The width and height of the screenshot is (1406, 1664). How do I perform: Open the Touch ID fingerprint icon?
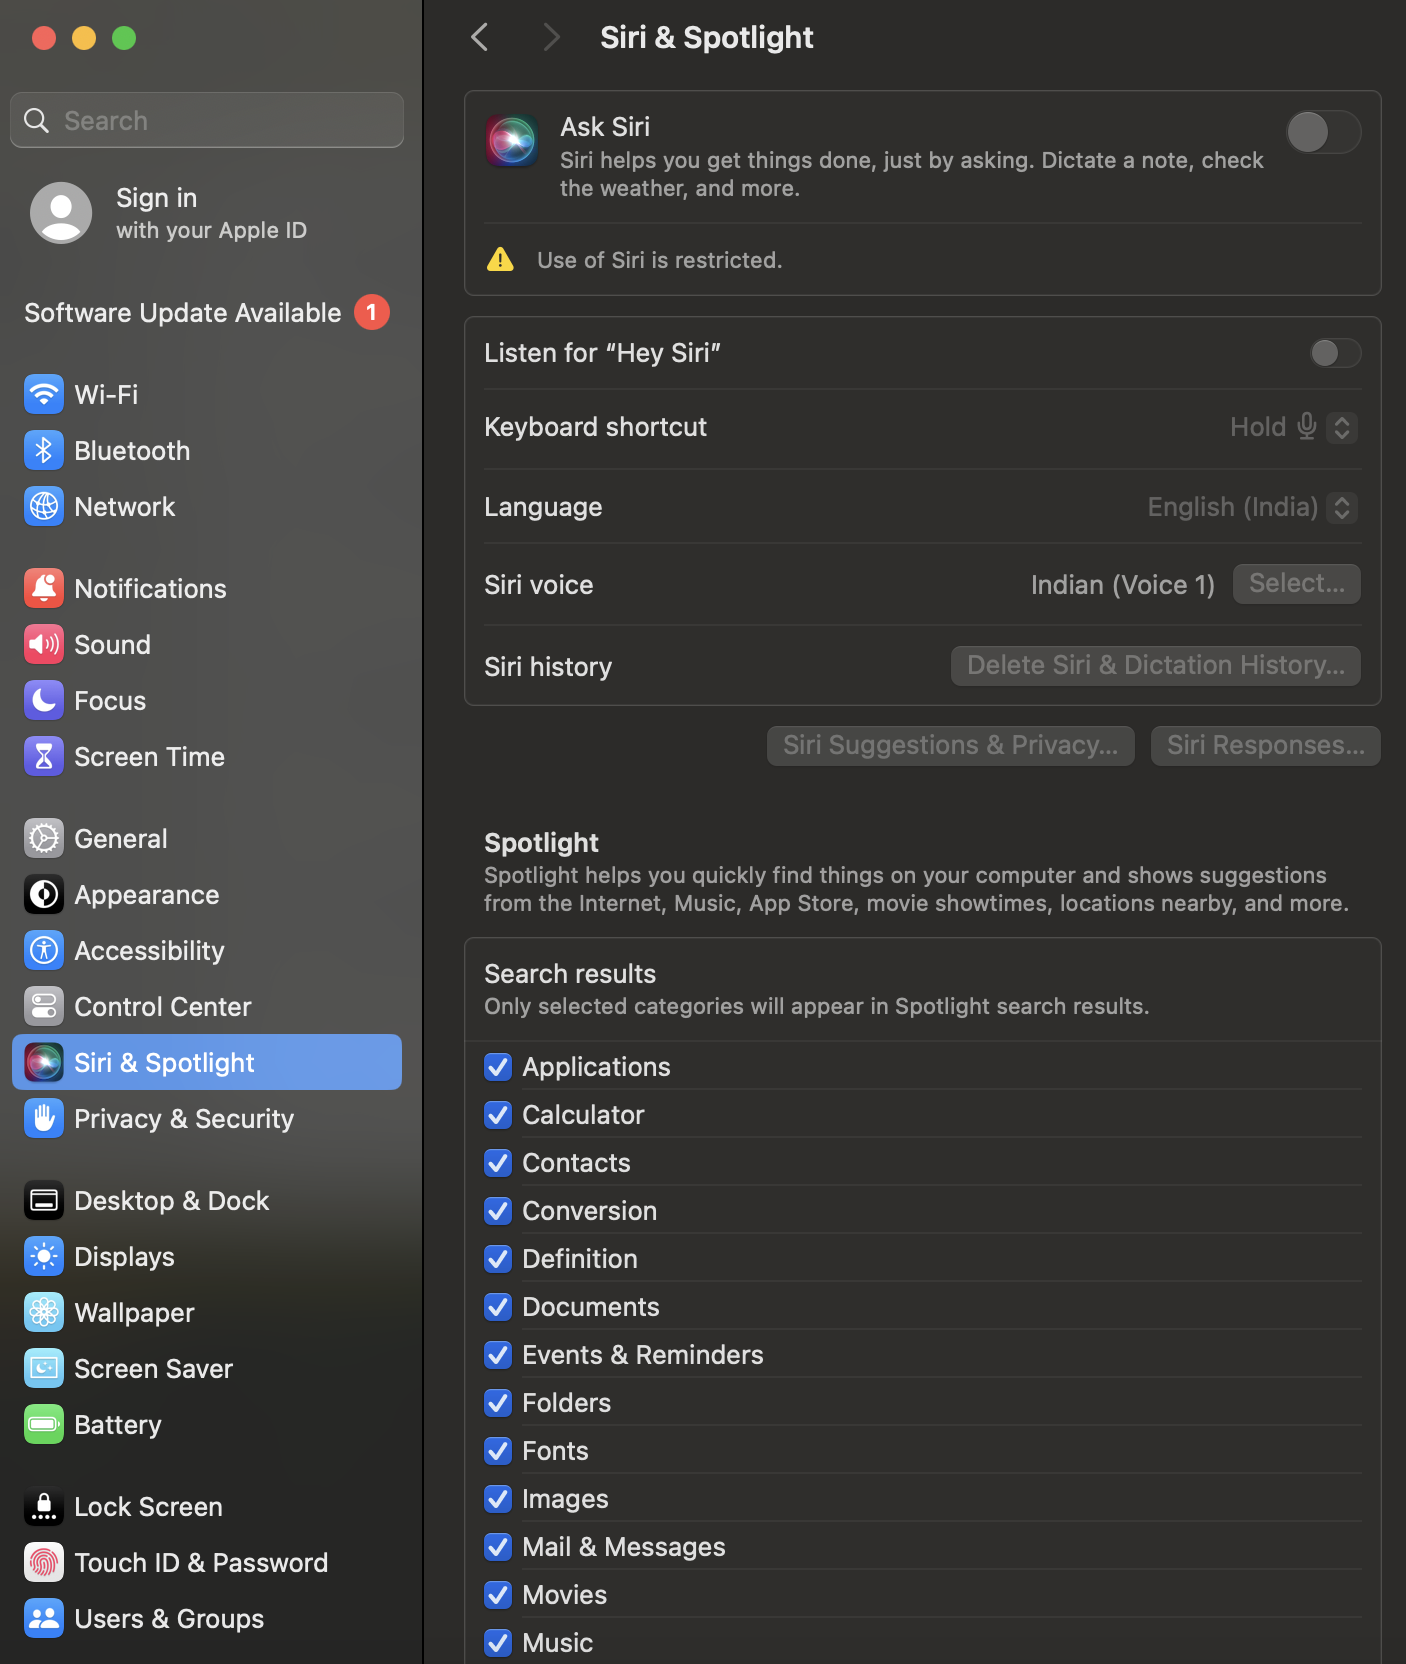pyautogui.click(x=44, y=1562)
